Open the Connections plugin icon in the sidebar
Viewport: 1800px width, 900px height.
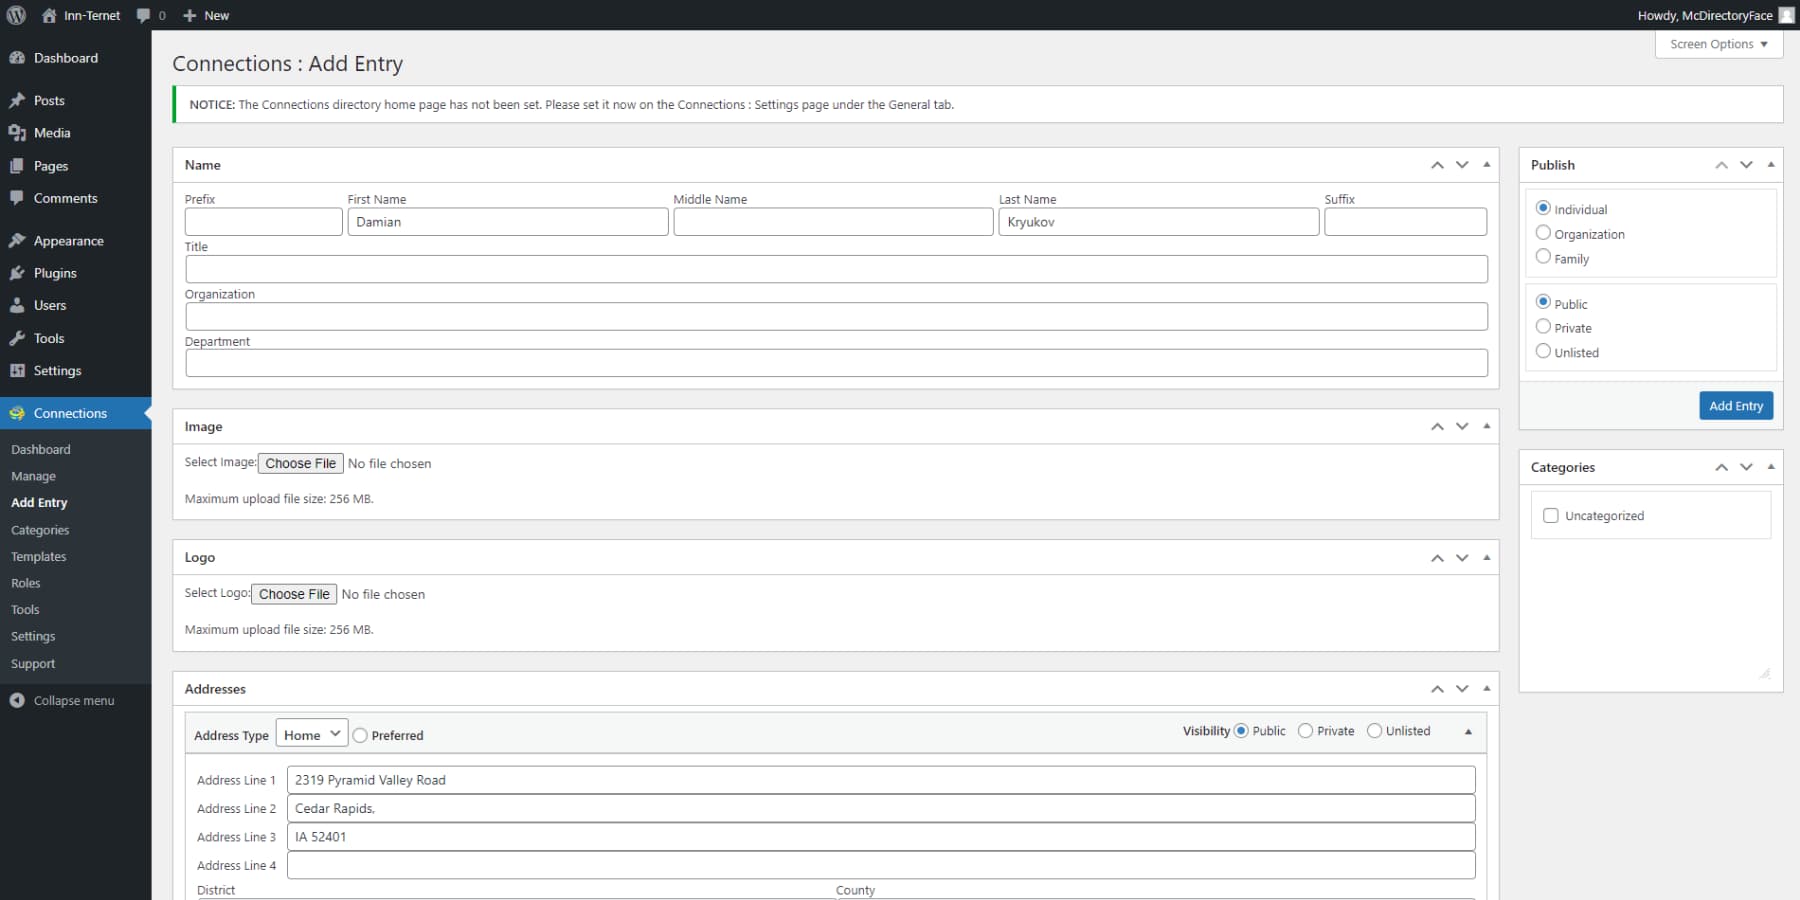[18, 413]
